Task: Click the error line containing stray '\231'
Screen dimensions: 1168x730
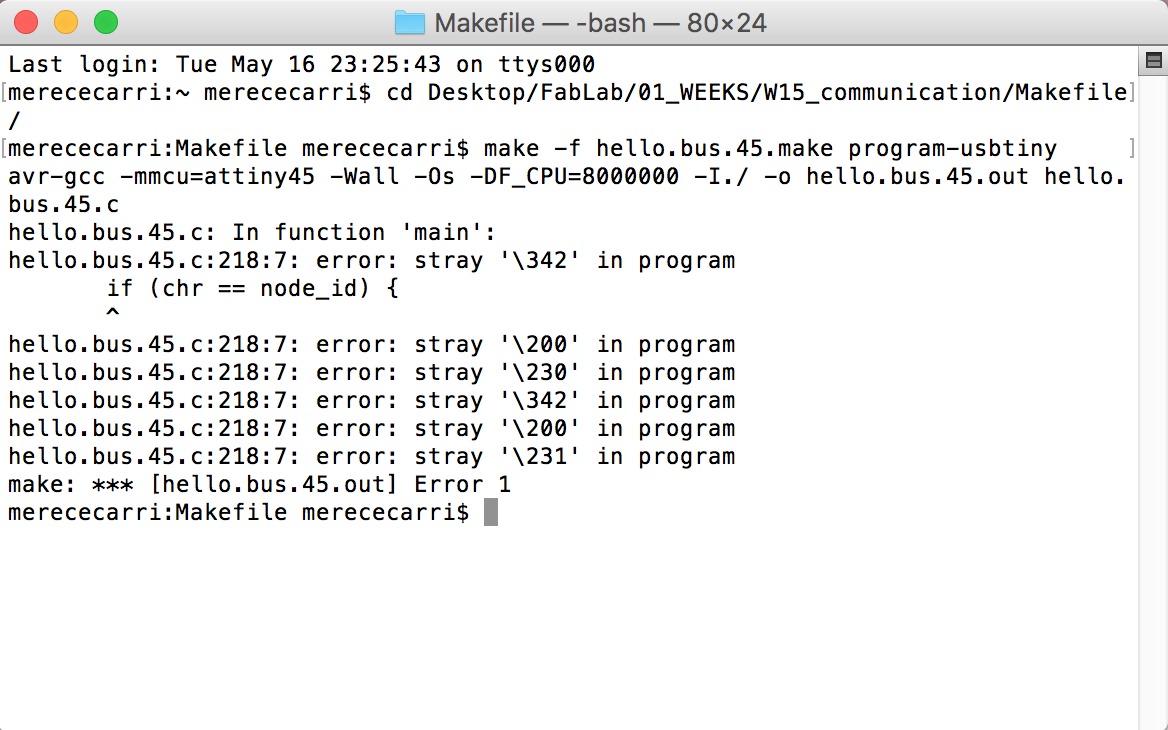Action: point(372,457)
